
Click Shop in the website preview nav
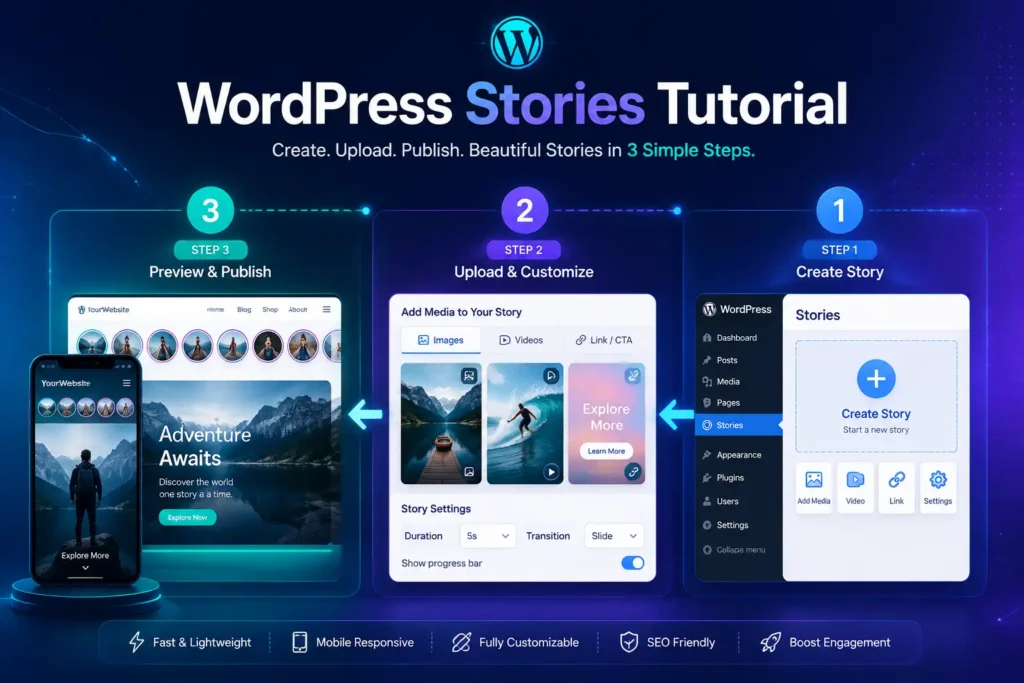(270, 310)
